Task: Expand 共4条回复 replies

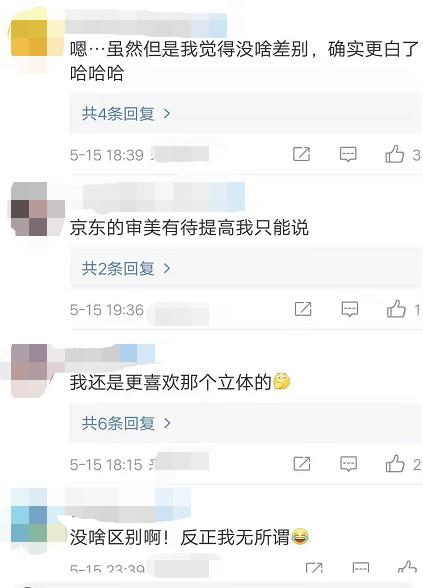Action: coord(126,113)
